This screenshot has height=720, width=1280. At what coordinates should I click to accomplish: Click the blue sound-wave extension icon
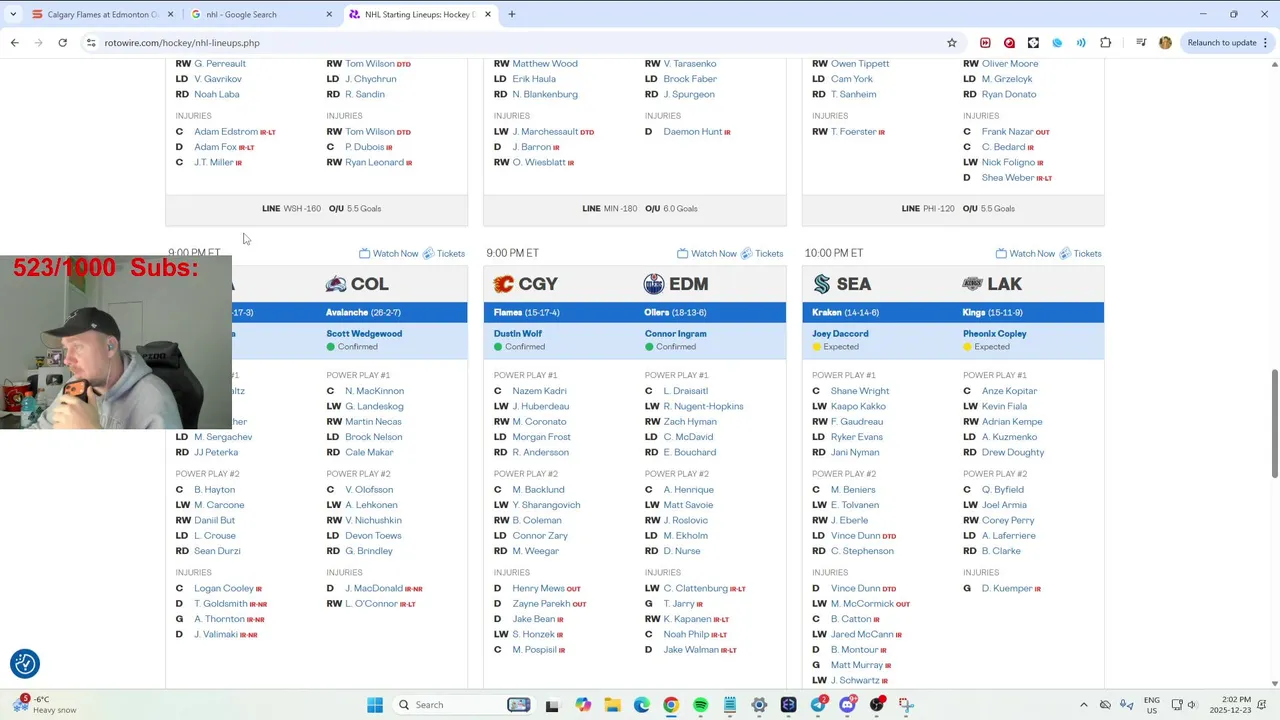coord(1081,43)
